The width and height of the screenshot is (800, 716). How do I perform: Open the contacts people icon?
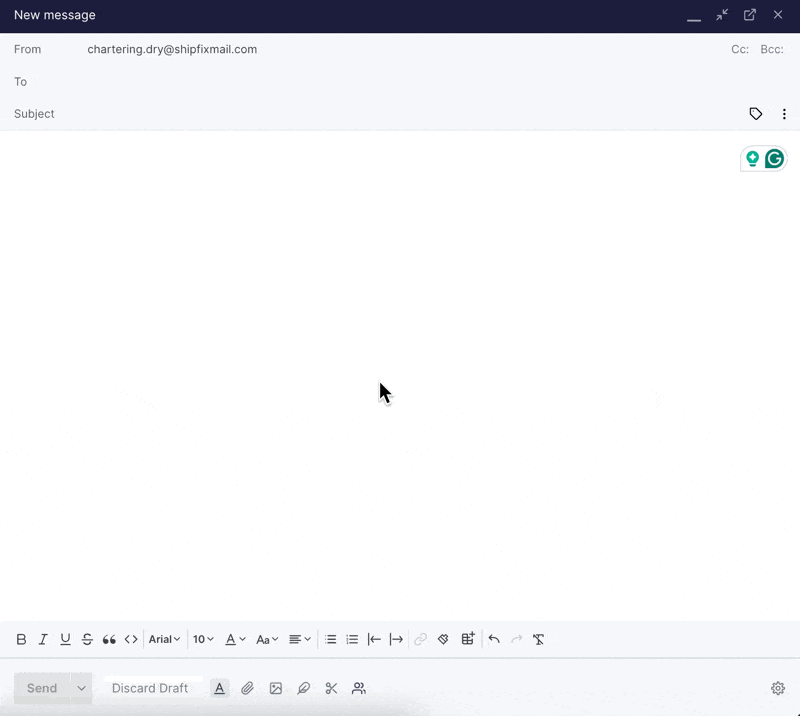pyautogui.click(x=359, y=688)
